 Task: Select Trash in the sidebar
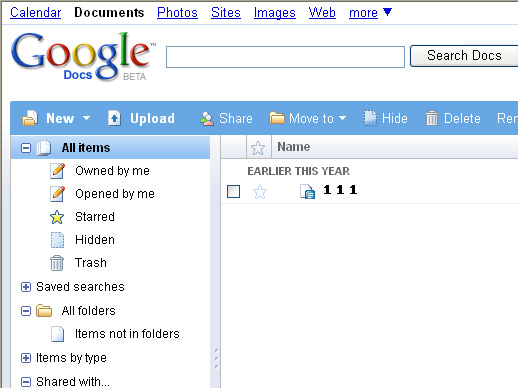point(91,263)
